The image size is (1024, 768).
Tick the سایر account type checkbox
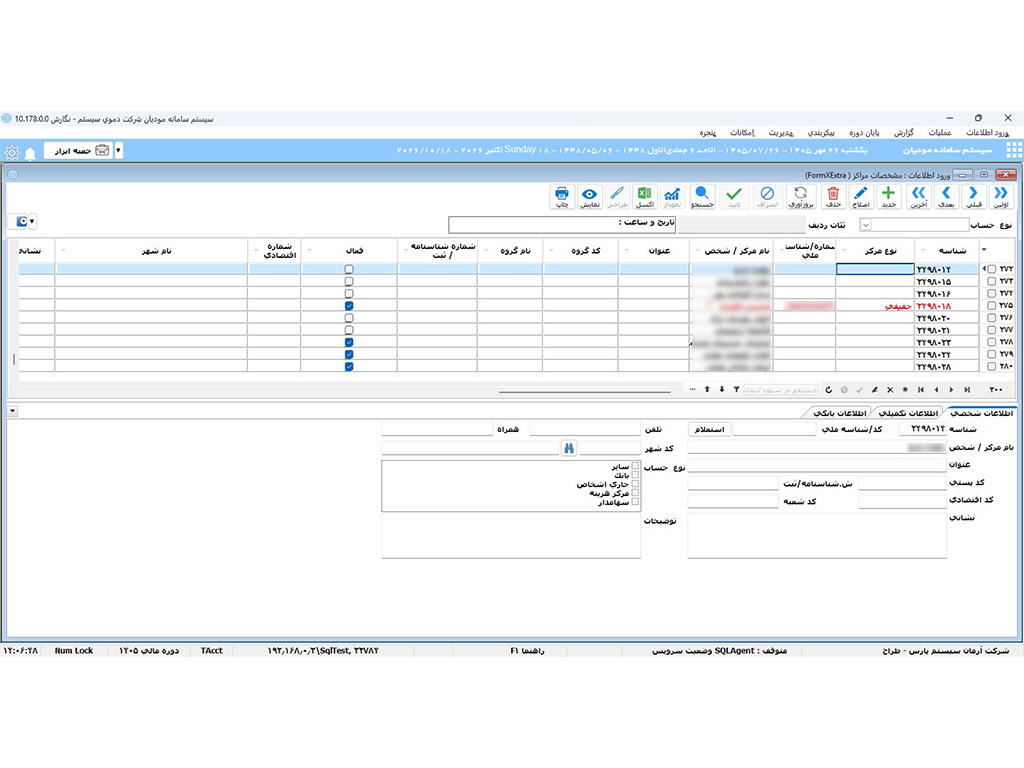[635, 466]
